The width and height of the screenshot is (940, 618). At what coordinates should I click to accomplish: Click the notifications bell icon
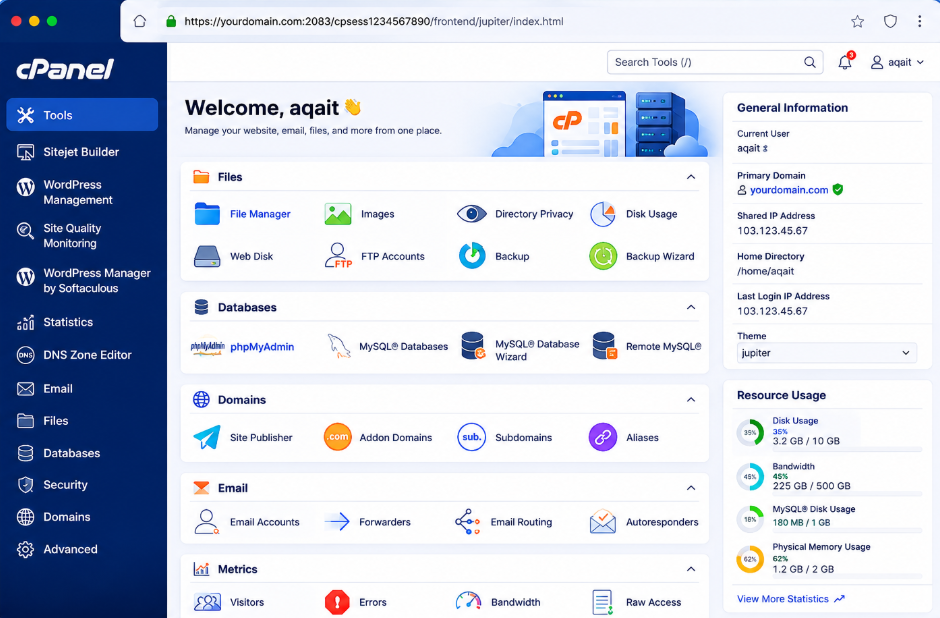[845, 62]
